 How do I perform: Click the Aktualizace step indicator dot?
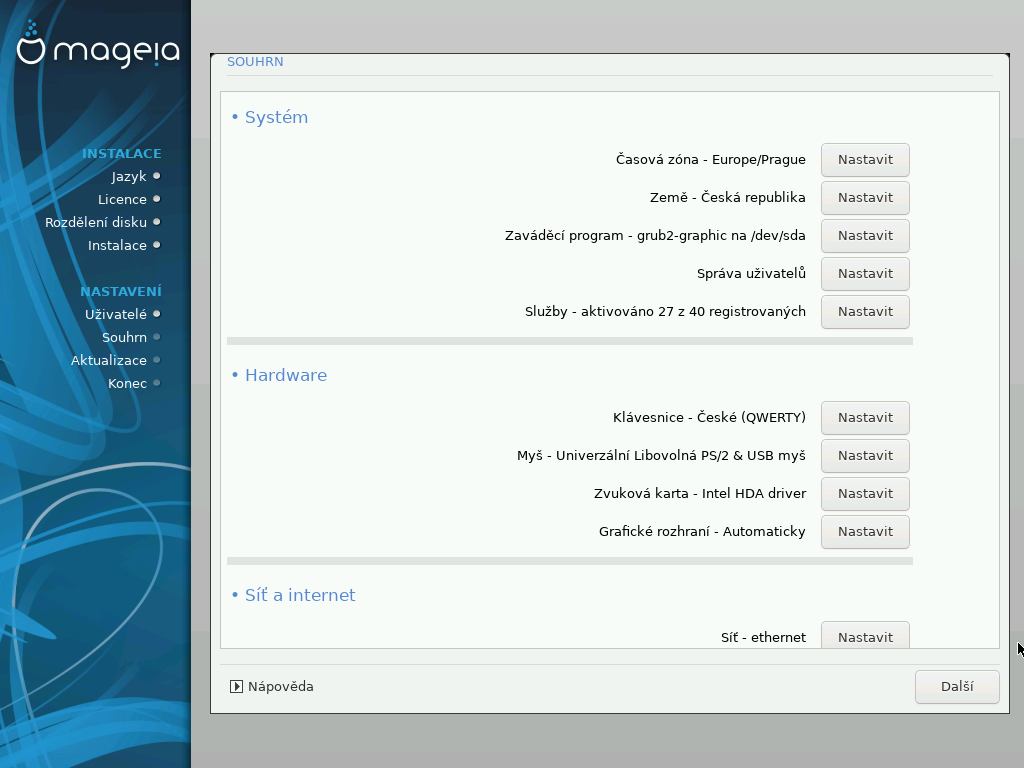pyautogui.click(x=157, y=360)
